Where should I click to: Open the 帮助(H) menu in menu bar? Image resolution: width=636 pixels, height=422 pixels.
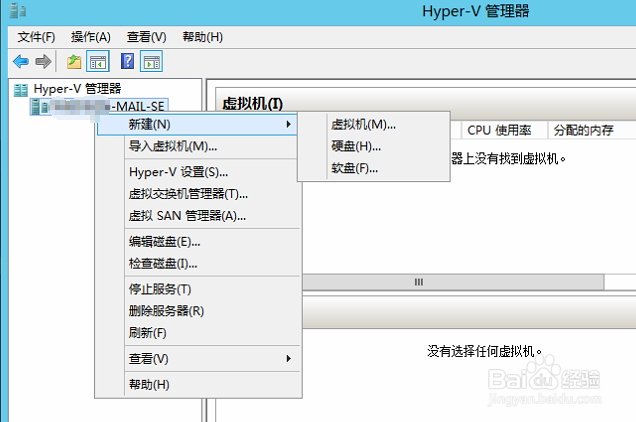202,37
